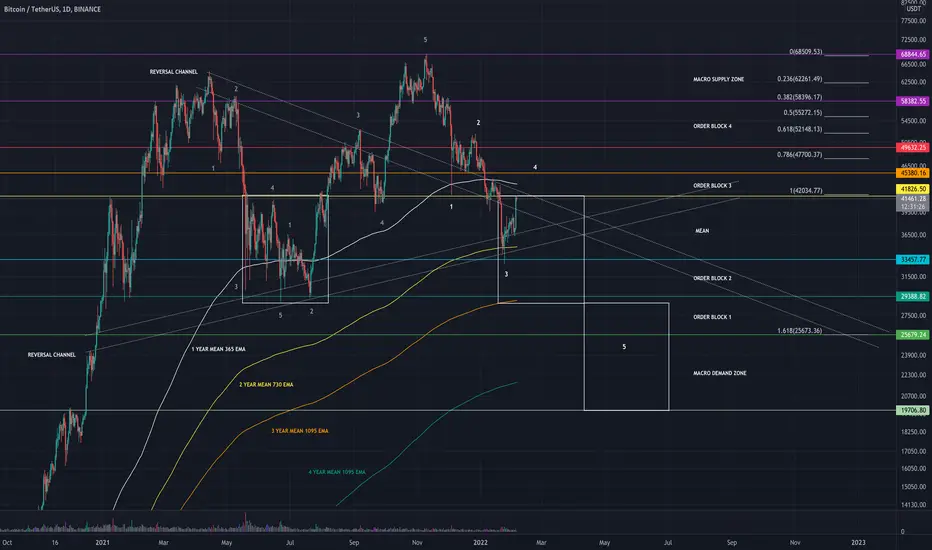Select the 2022 label on time axis

pyautogui.click(x=480, y=542)
